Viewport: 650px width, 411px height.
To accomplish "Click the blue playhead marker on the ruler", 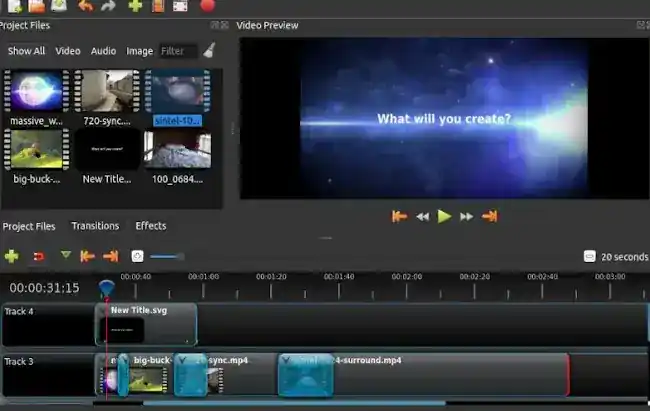I will coord(107,289).
